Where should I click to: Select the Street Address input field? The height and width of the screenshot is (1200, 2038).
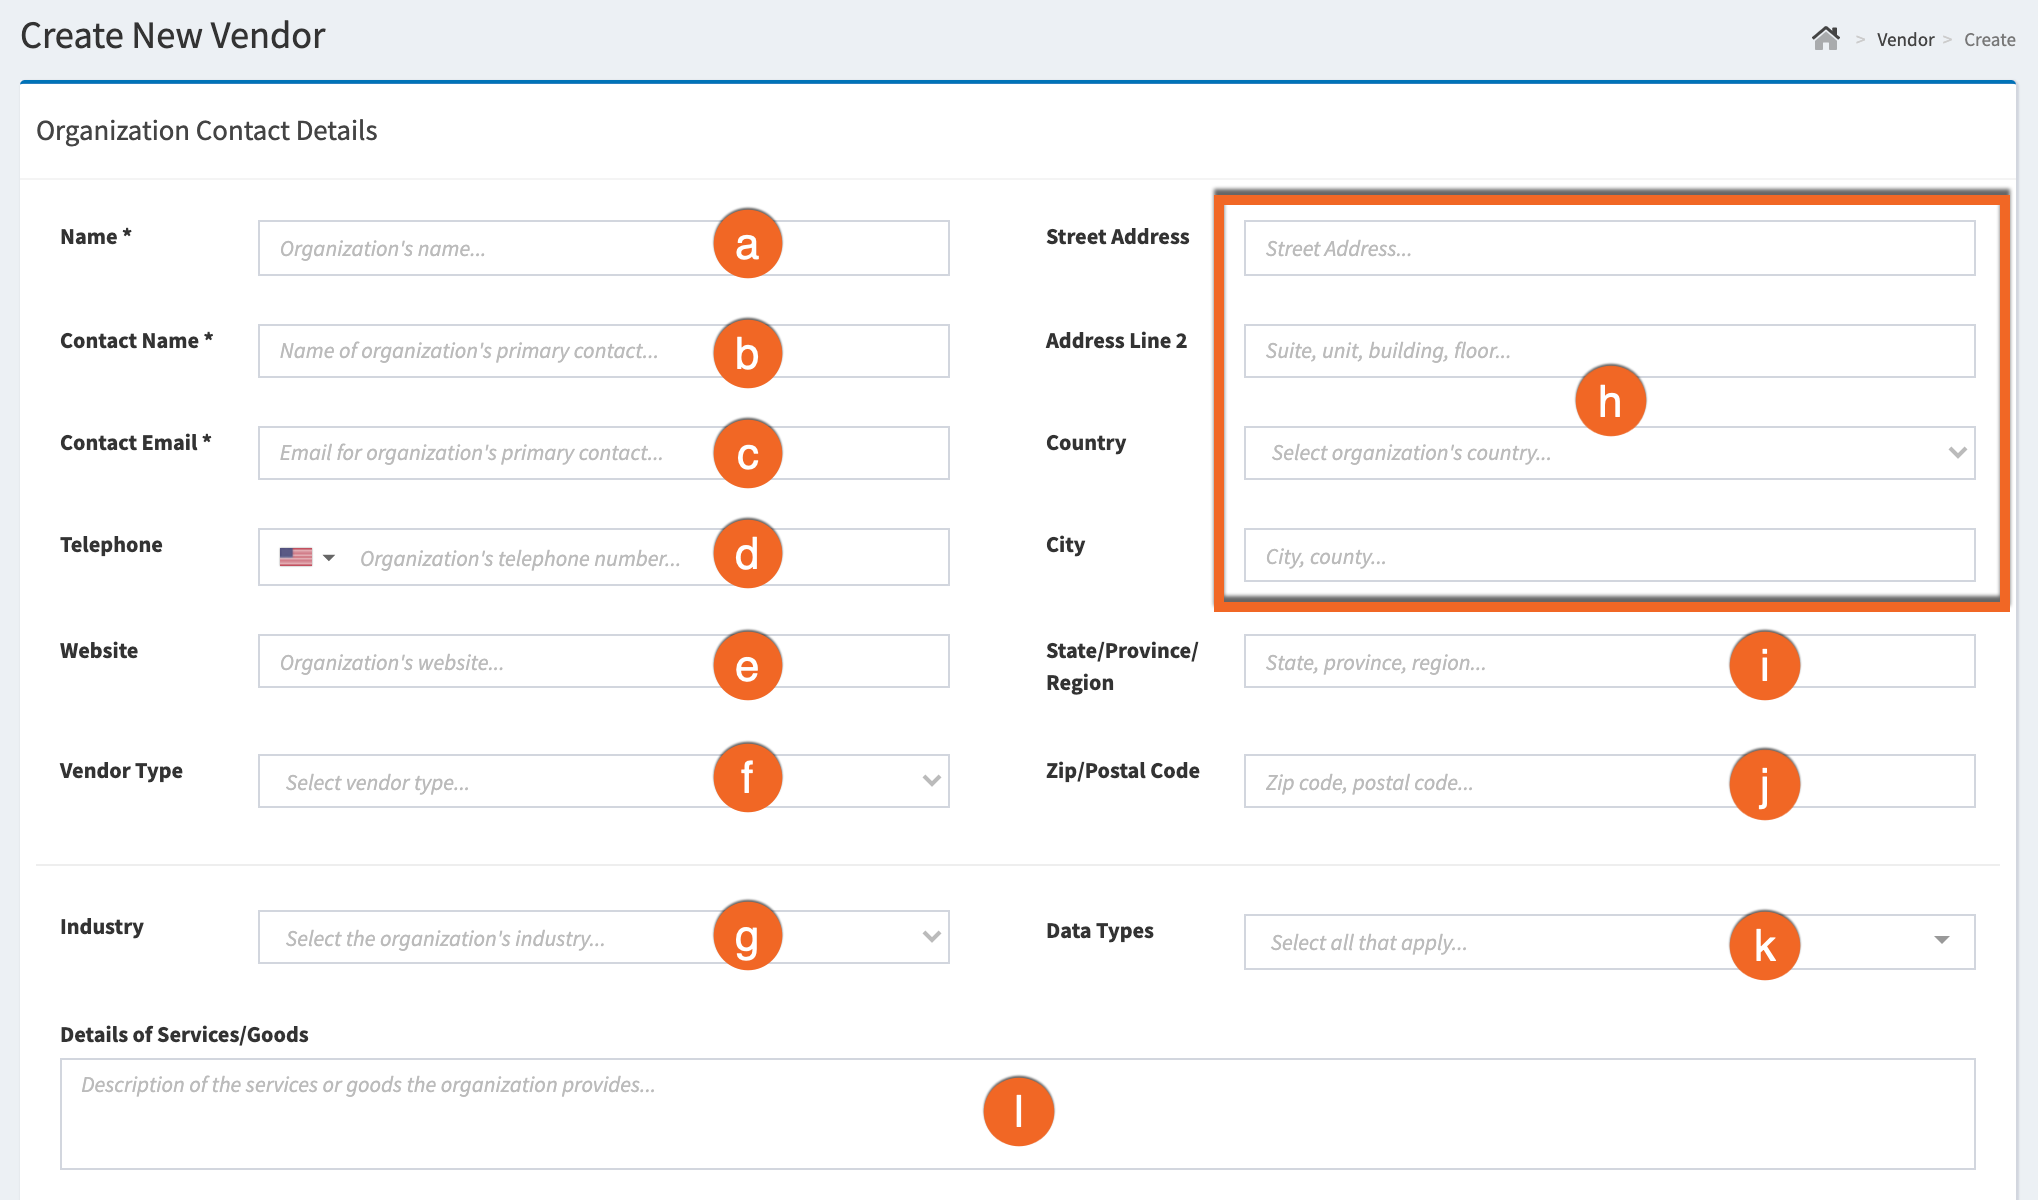(1500, 248)
